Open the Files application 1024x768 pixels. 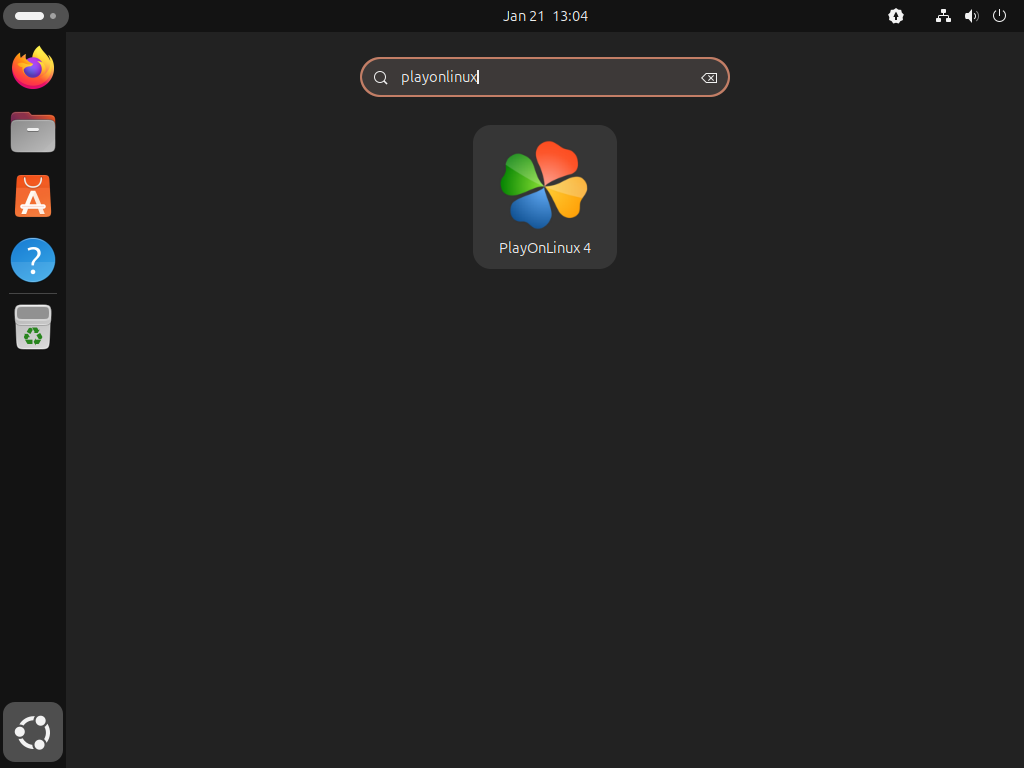click(33, 132)
